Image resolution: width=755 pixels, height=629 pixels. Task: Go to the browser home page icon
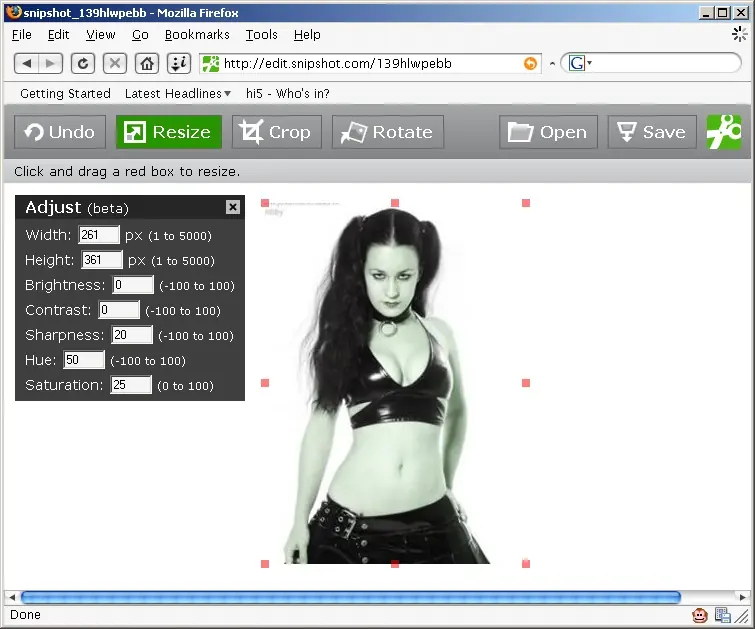point(147,64)
